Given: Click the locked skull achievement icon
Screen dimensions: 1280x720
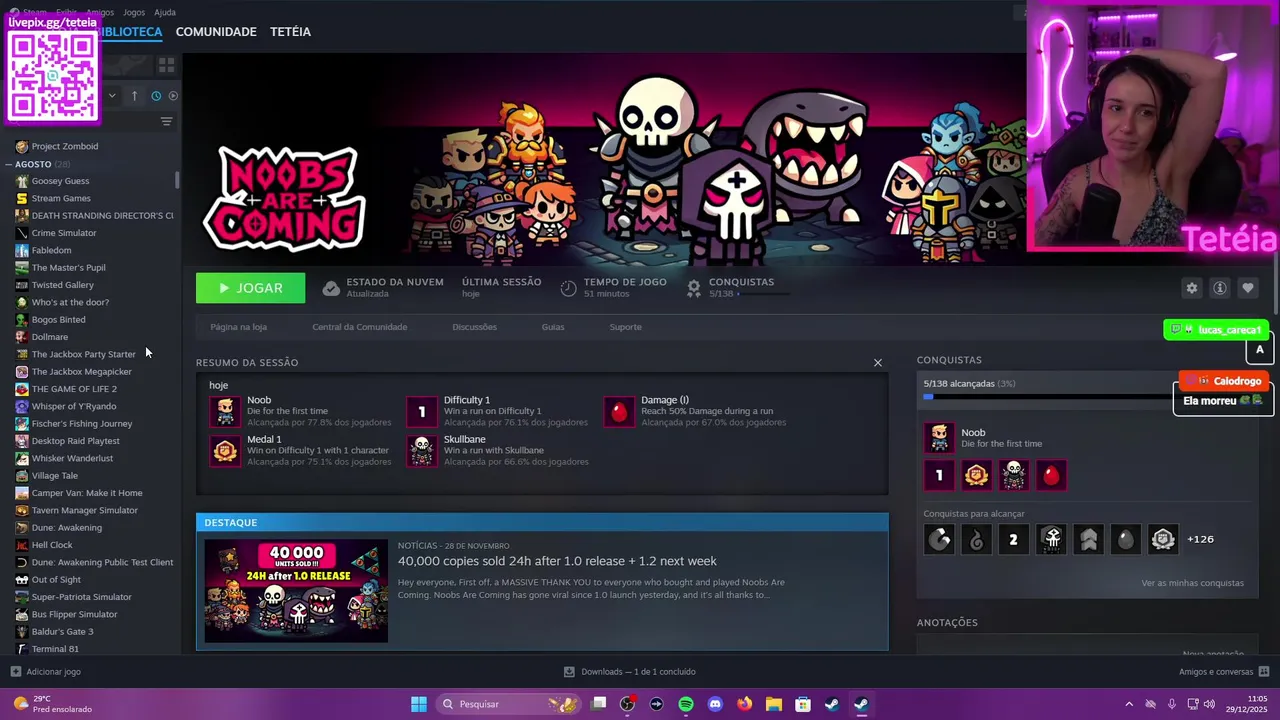Looking at the screenshot, I should pos(1051,540).
